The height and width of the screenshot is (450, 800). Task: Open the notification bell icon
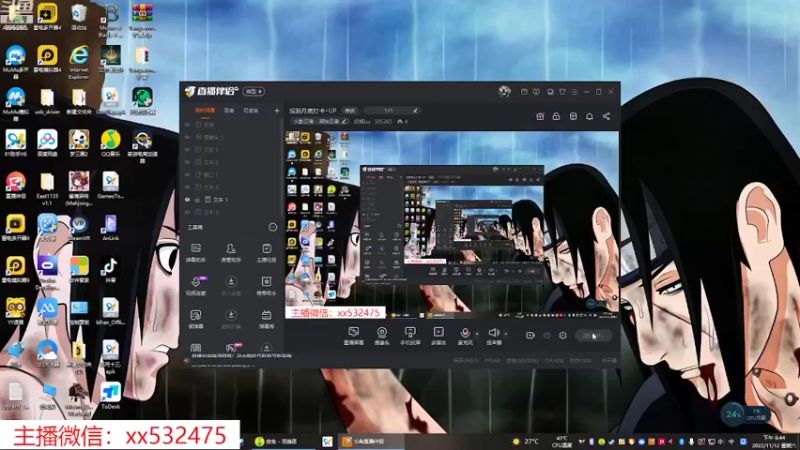[589, 116]
